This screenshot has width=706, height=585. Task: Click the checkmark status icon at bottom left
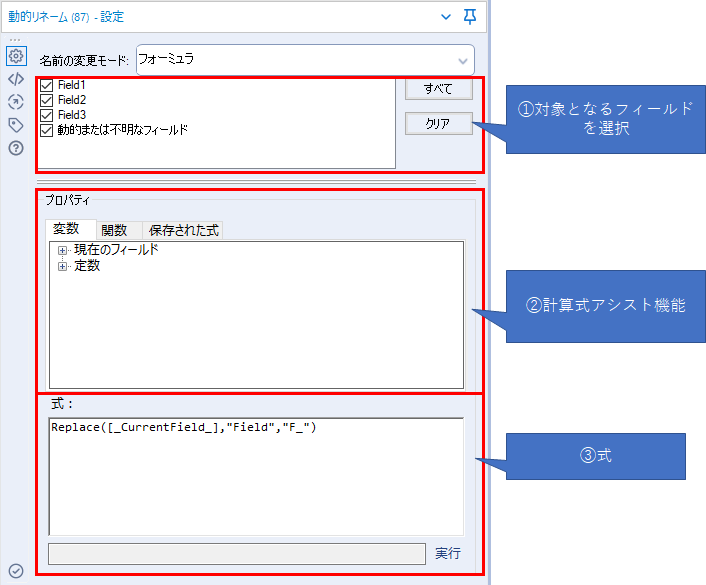point(15,571)
